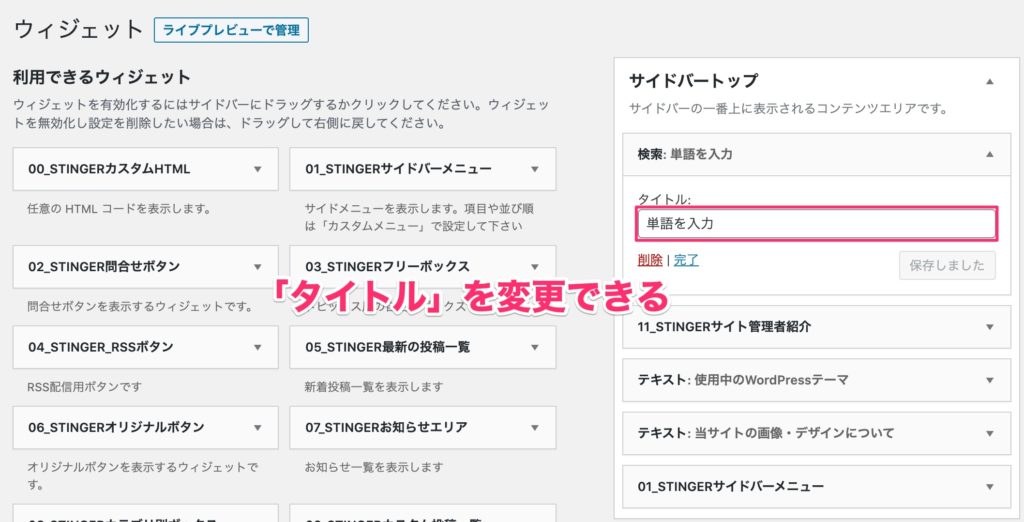Open the ライブプレビューで管理 button
Screen dimensions: 1024x522
click(231, 30)
